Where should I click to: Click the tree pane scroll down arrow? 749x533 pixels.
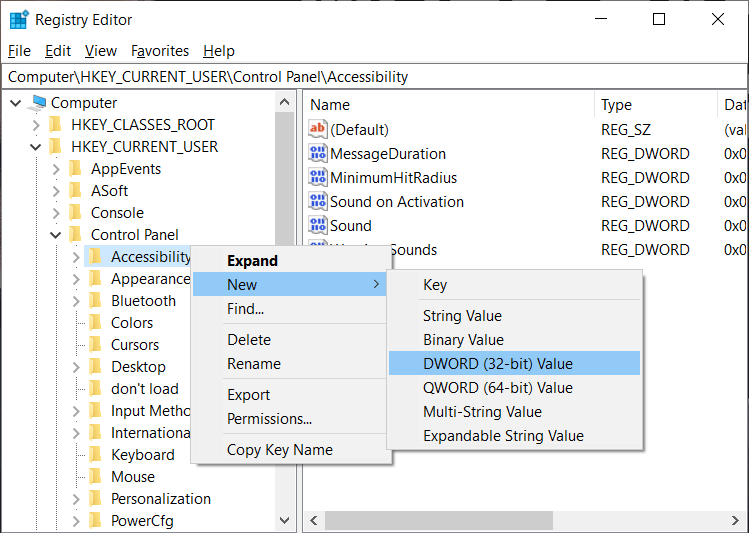point(285,520)
